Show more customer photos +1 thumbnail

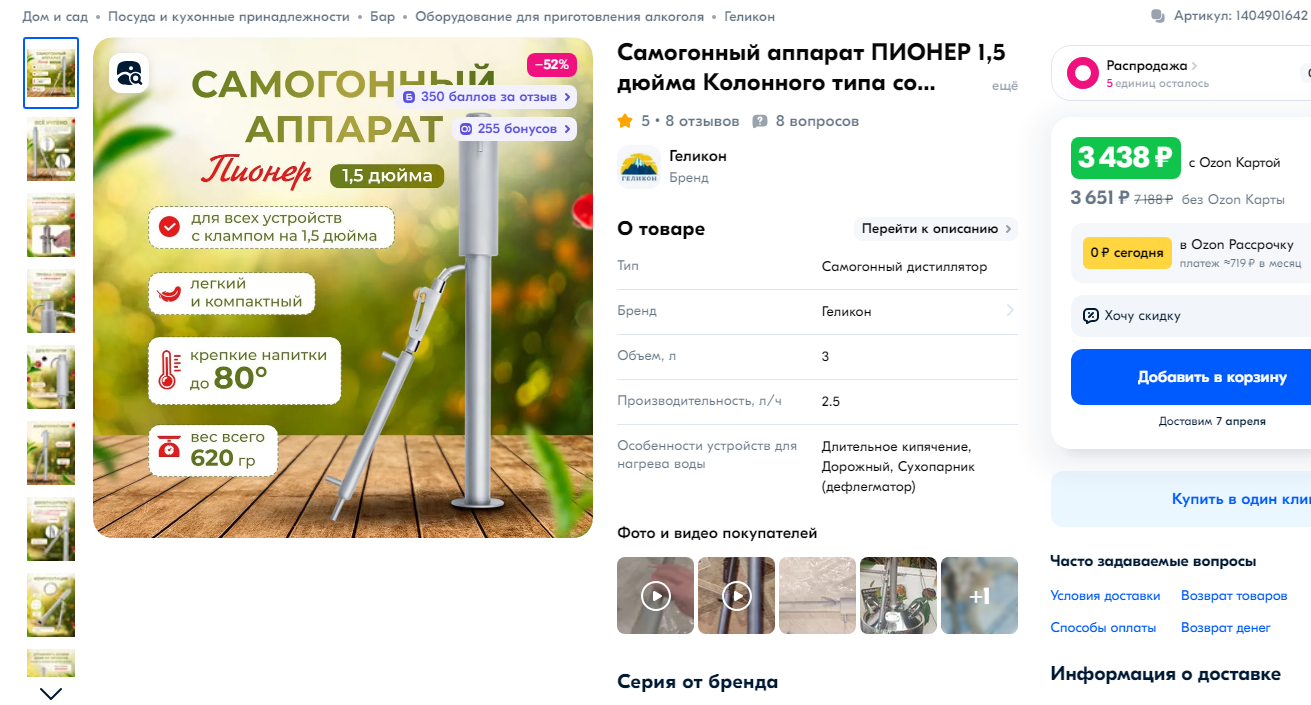point(979,596)
